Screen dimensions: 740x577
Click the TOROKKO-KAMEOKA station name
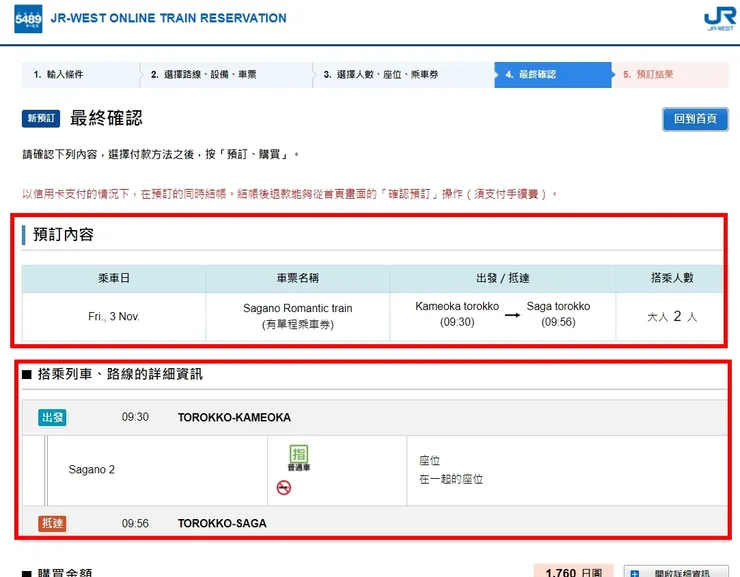[234, 418]
